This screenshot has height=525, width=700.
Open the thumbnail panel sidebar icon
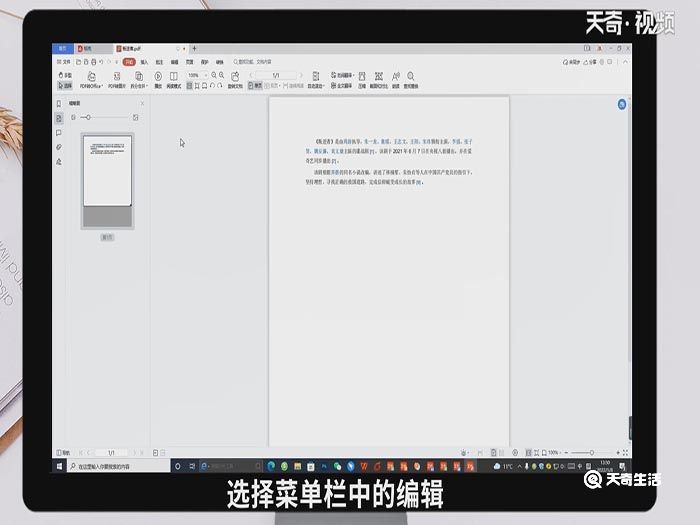[58, 118]
